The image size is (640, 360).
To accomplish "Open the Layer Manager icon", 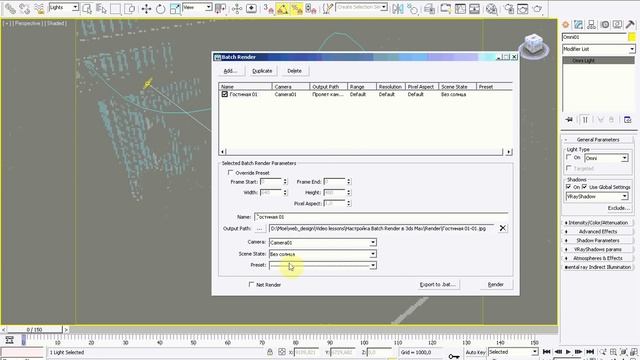I will point(429,9).
